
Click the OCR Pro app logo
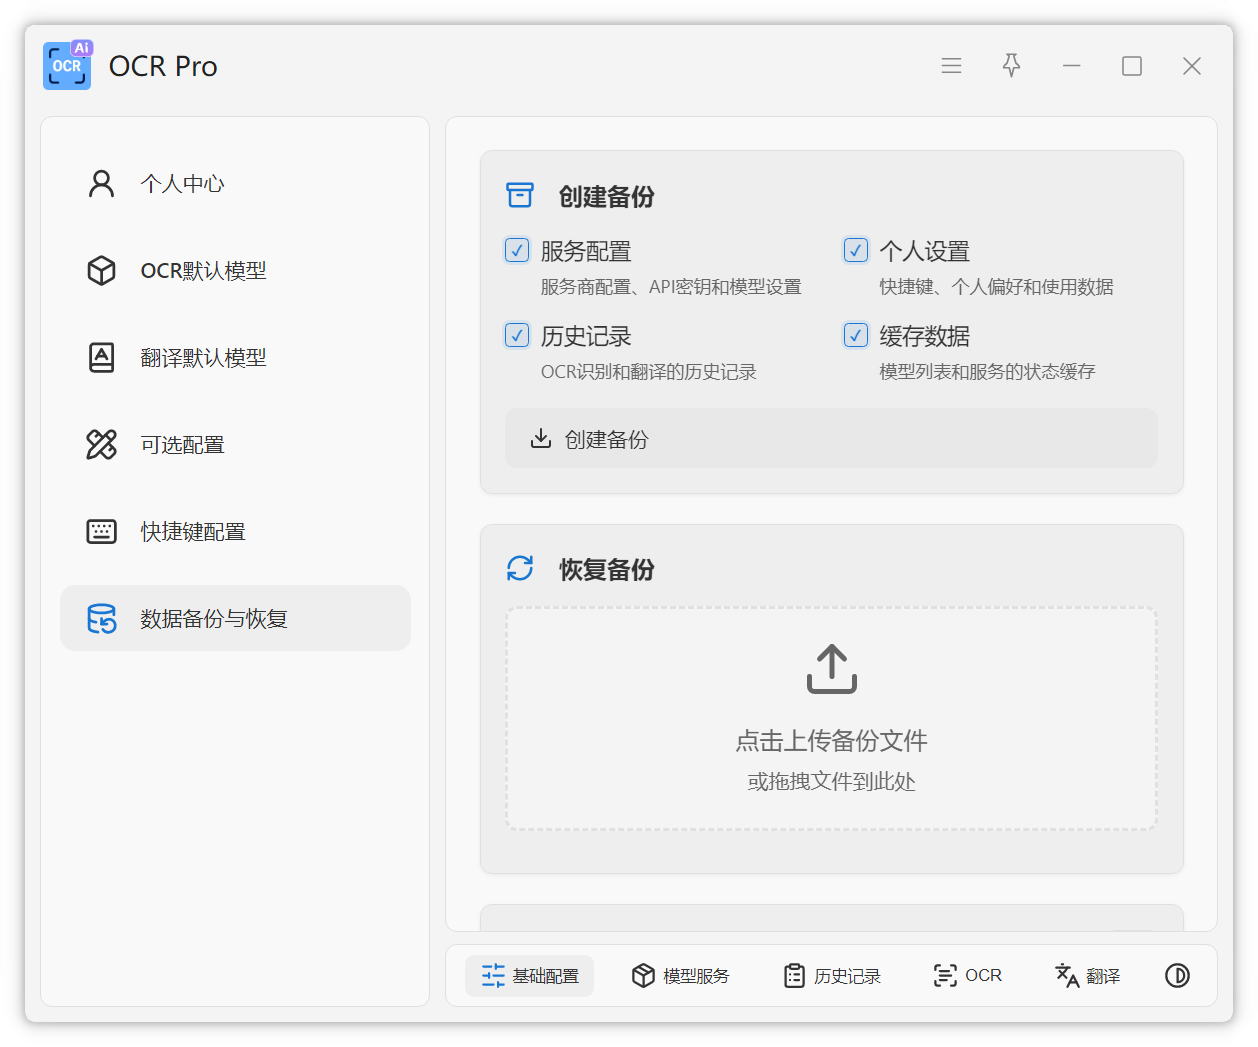click(x=67, y=66)
